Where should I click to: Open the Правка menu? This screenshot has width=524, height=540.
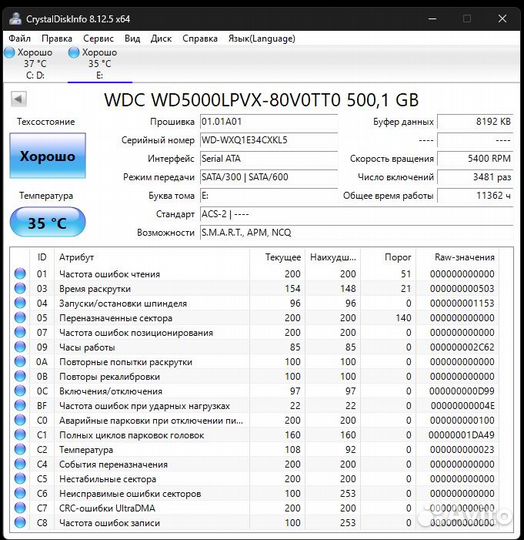coord(57,39)
